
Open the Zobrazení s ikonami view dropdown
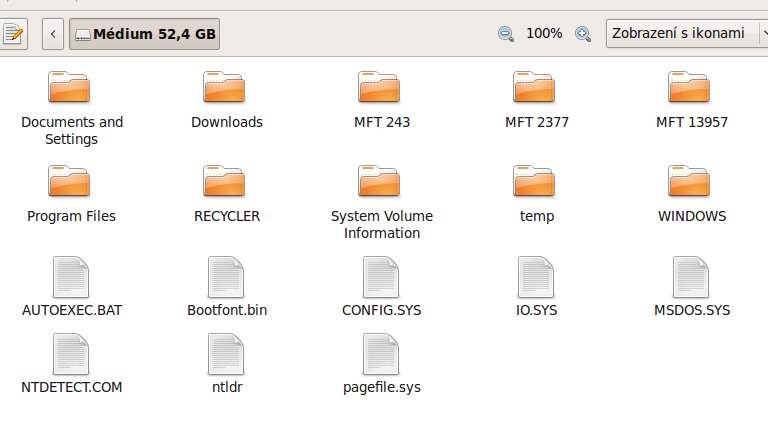686,33
